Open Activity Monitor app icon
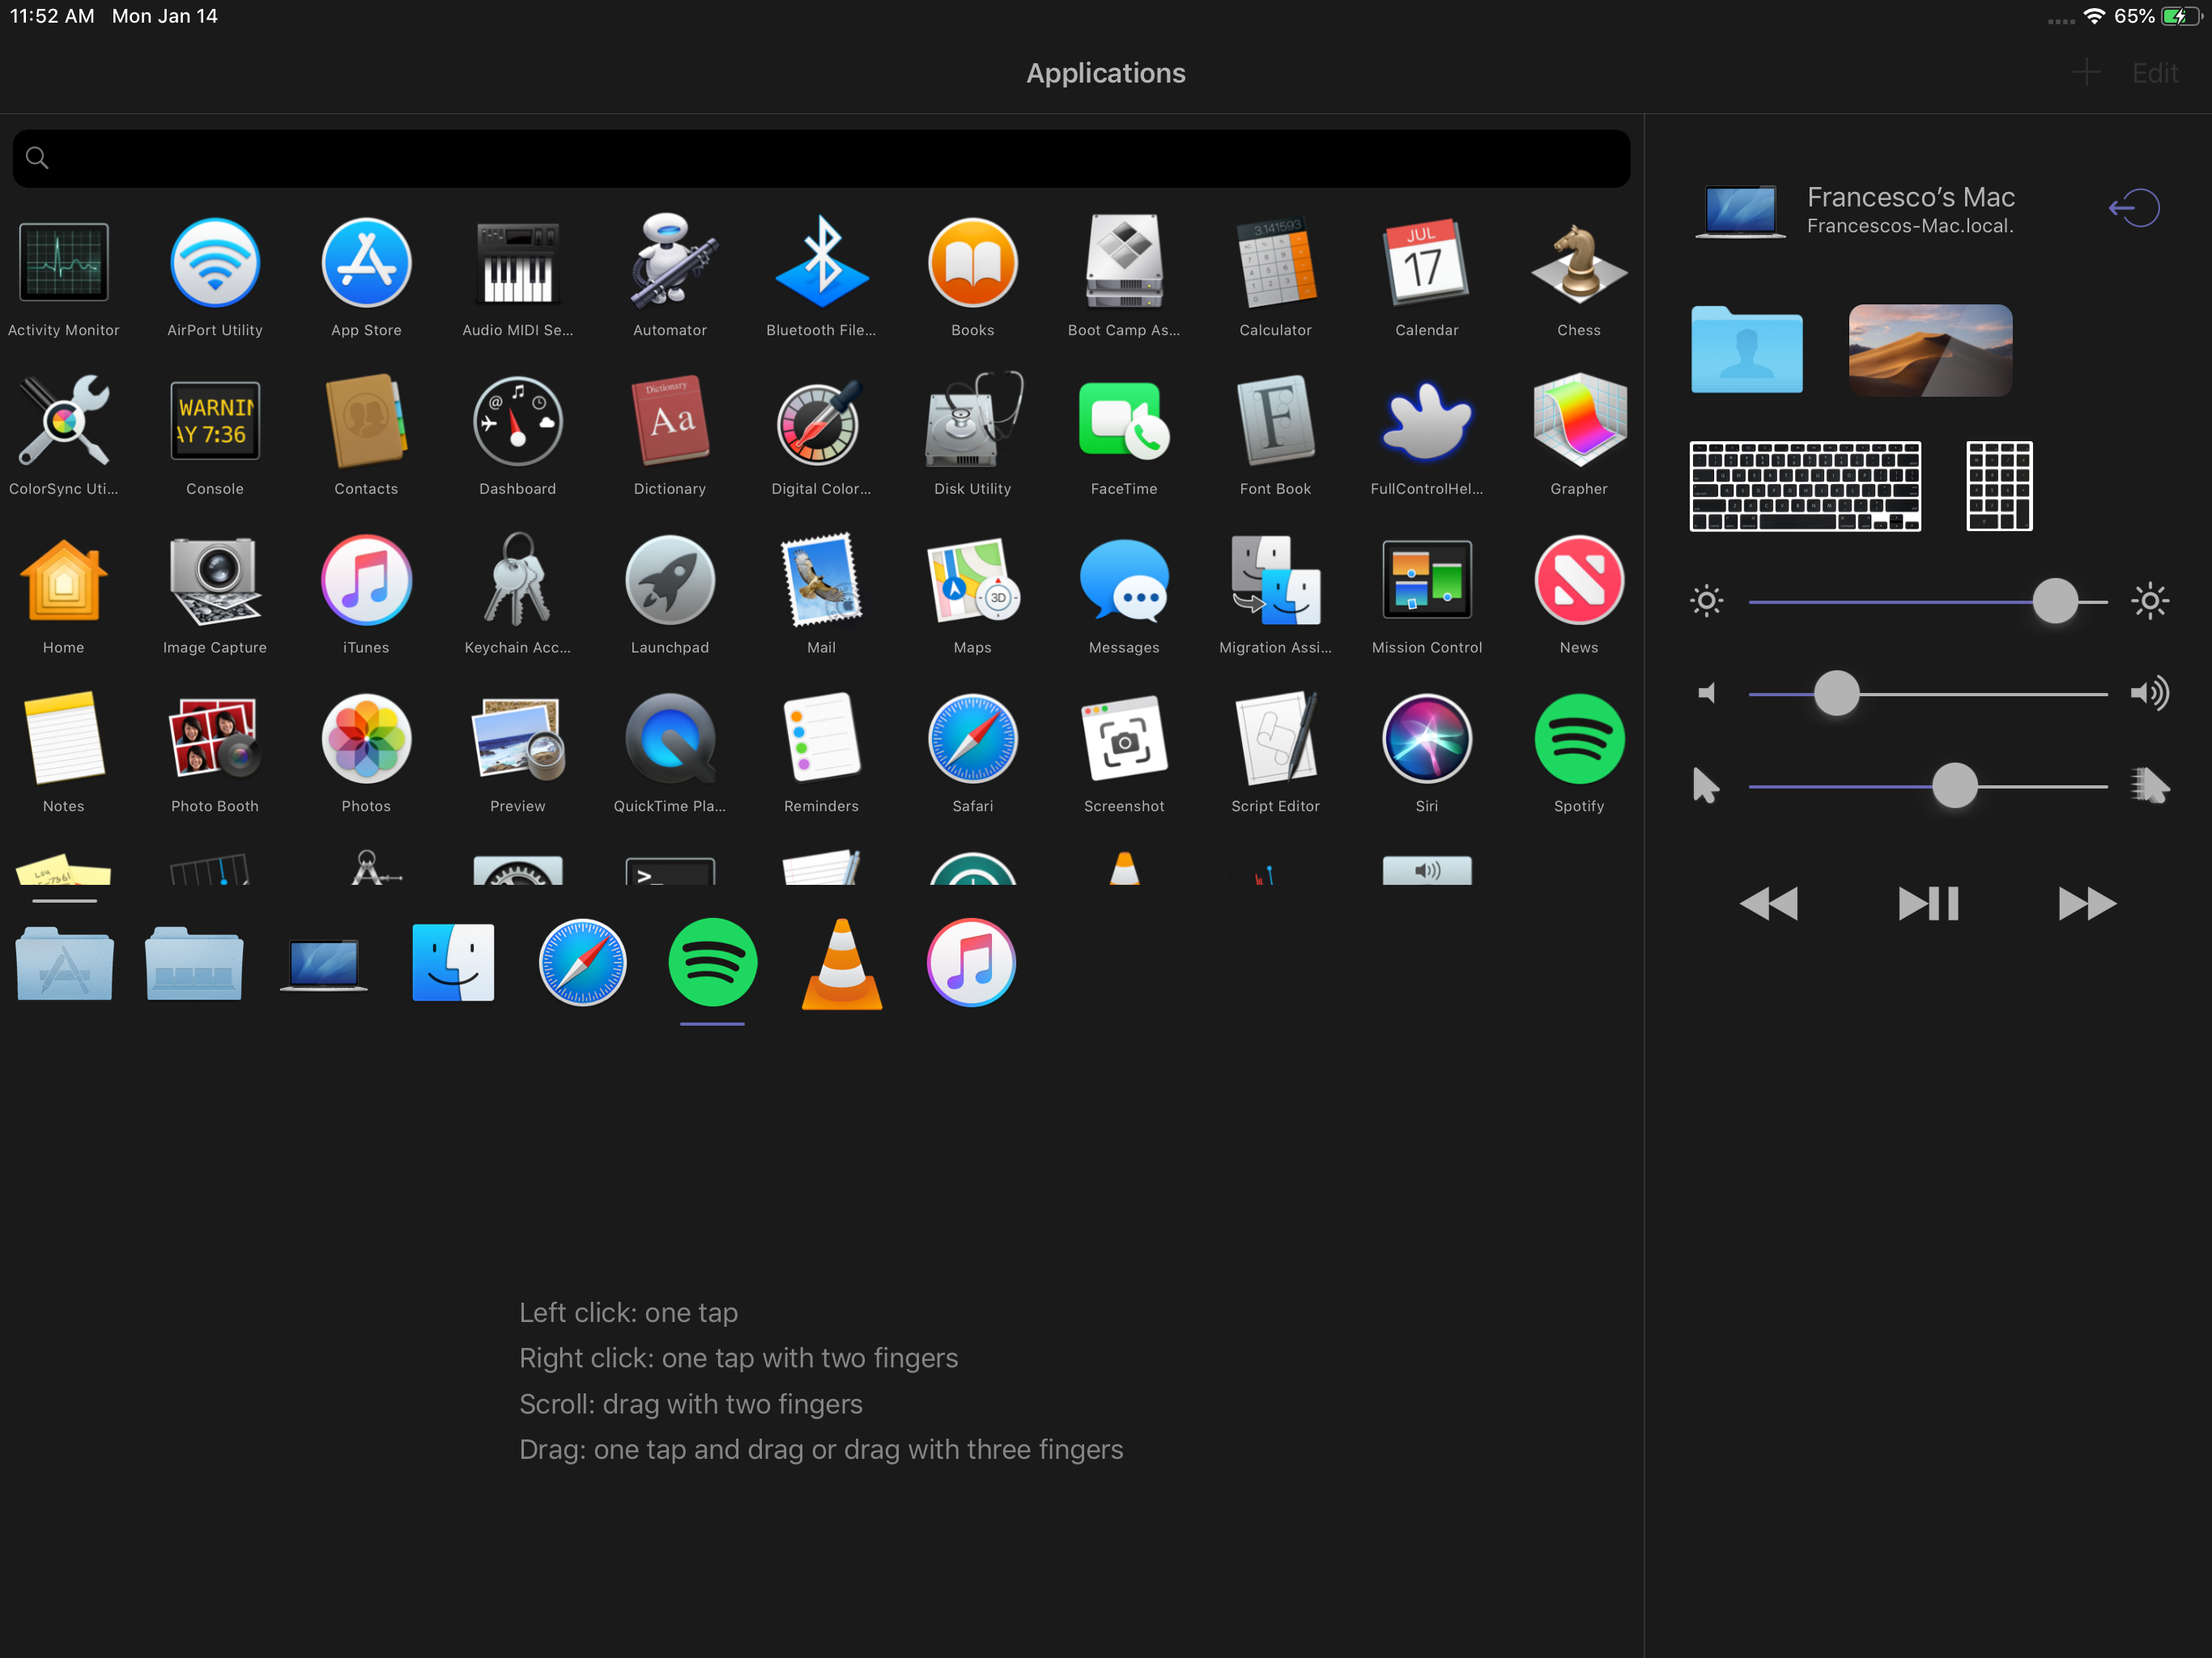 click(63, 263)
